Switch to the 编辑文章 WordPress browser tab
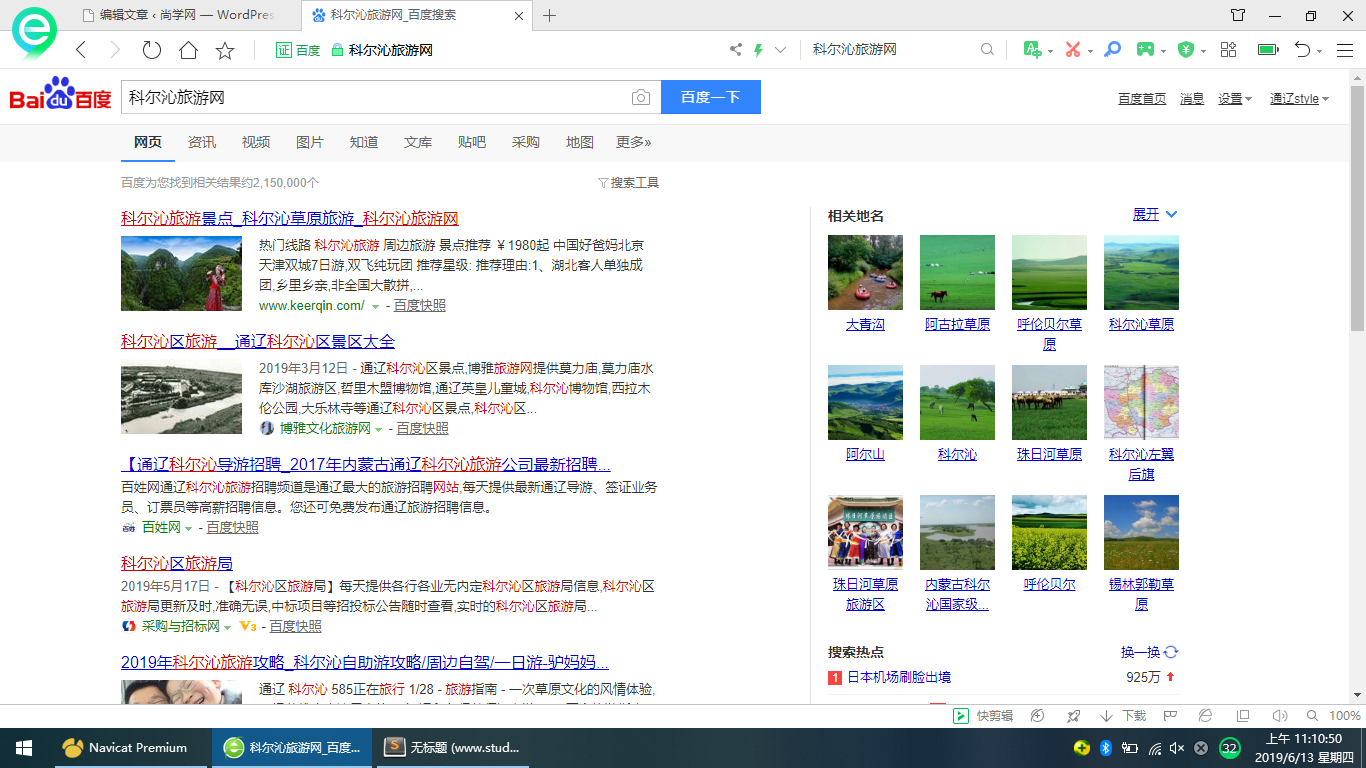This screenshot has width=1366, height=768. pos(187,15)
